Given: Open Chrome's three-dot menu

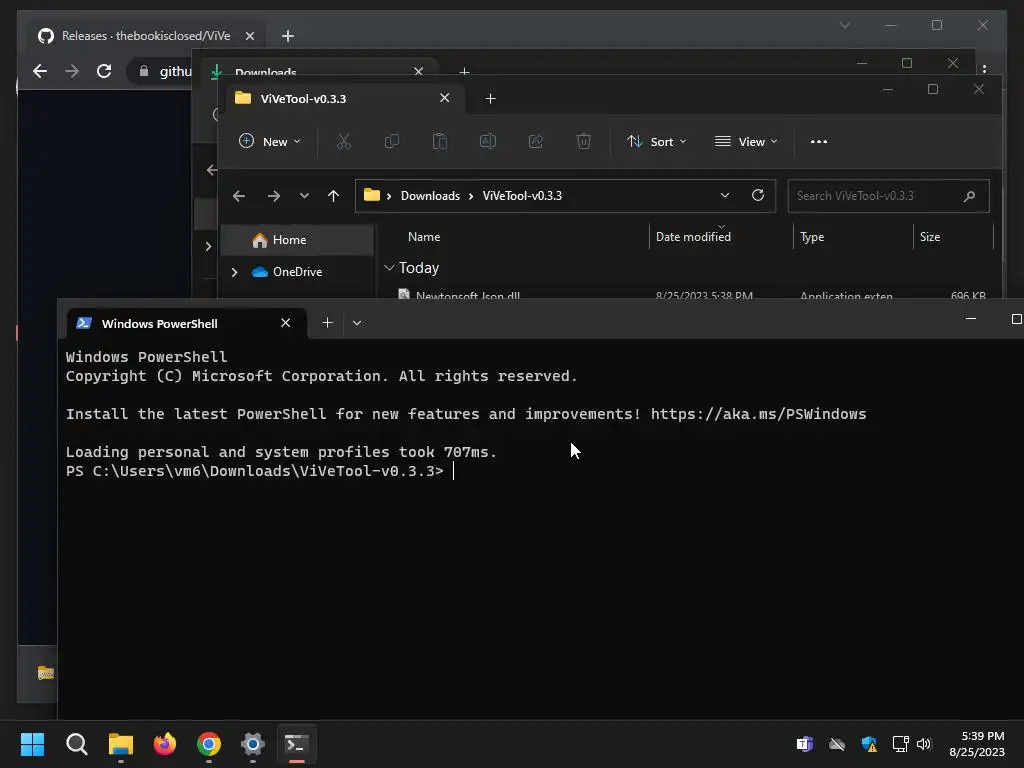Looking at the screenshot, I should (x=984, y=69).
